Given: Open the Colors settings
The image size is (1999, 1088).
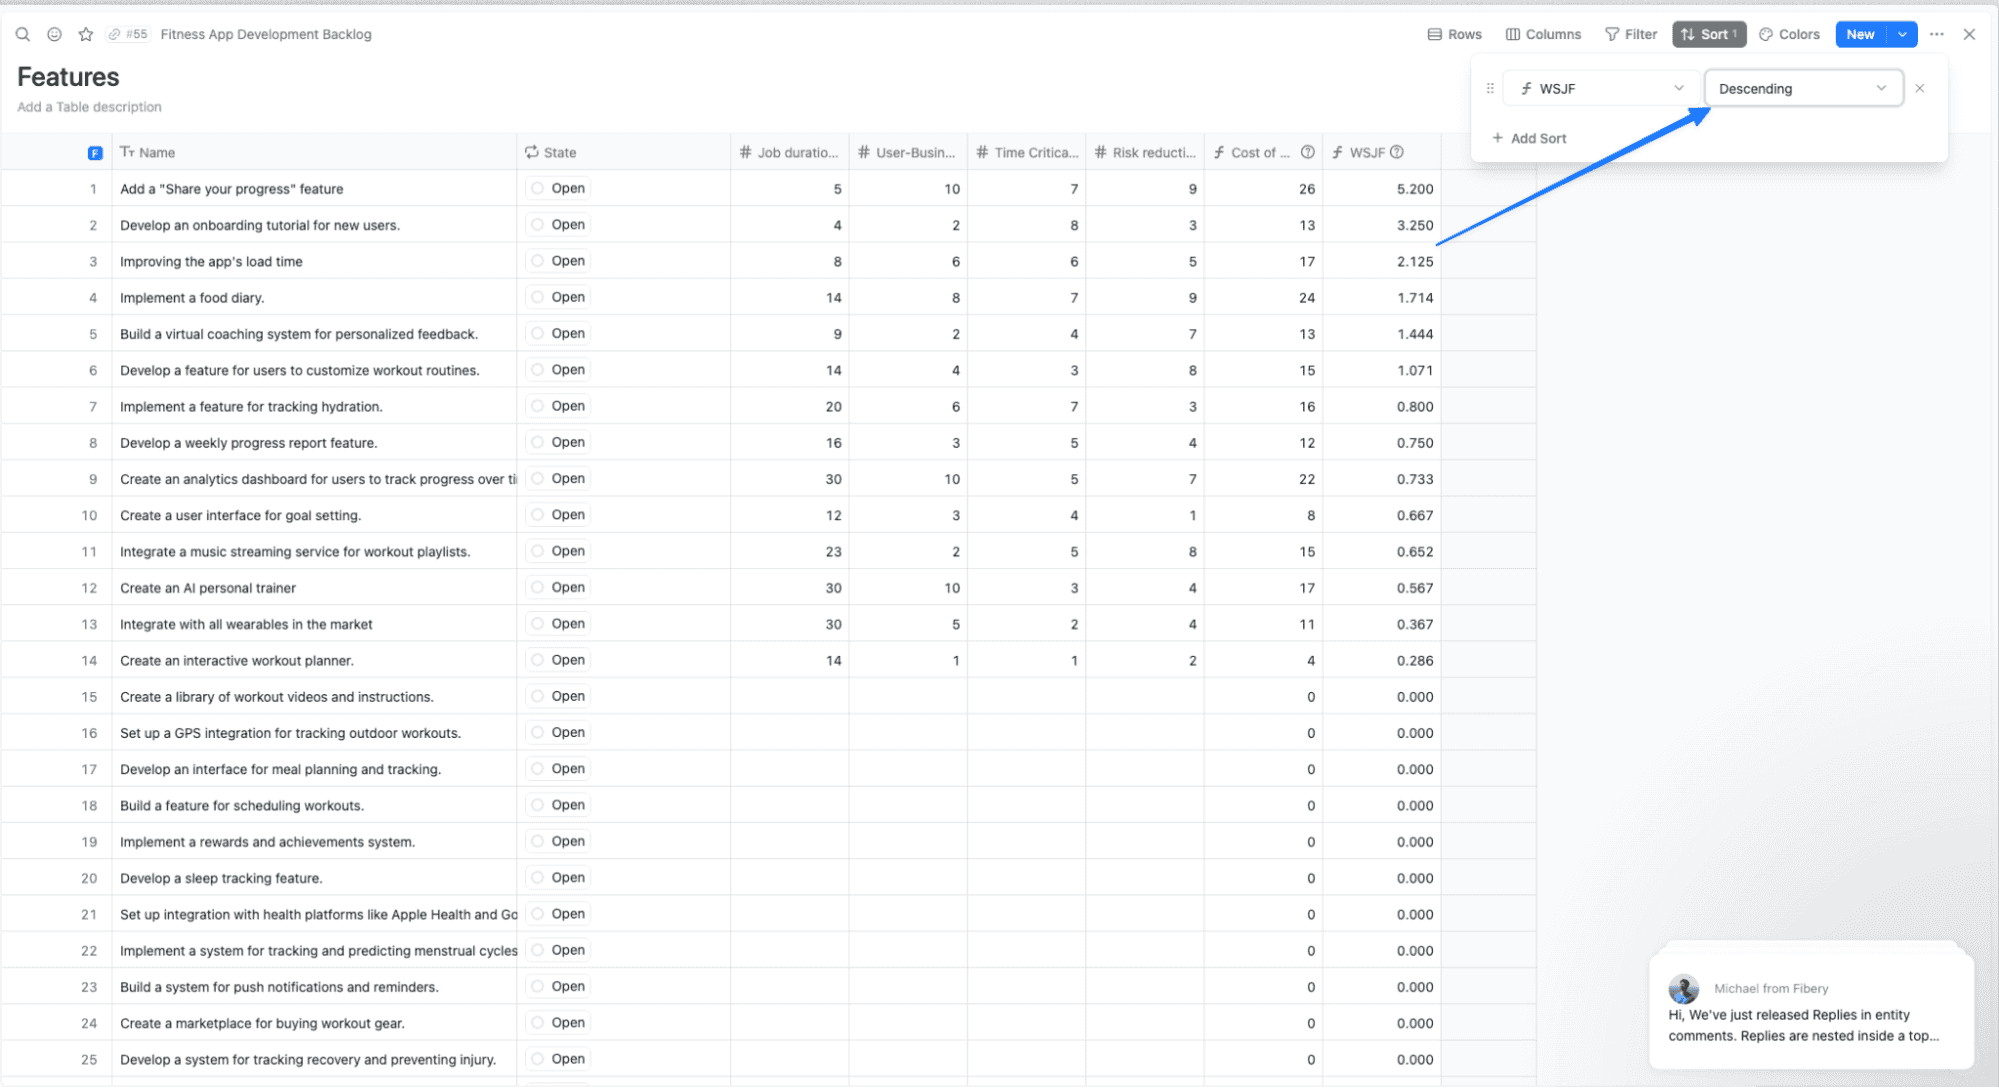Looking at the screenshot, I should 1789,34.
